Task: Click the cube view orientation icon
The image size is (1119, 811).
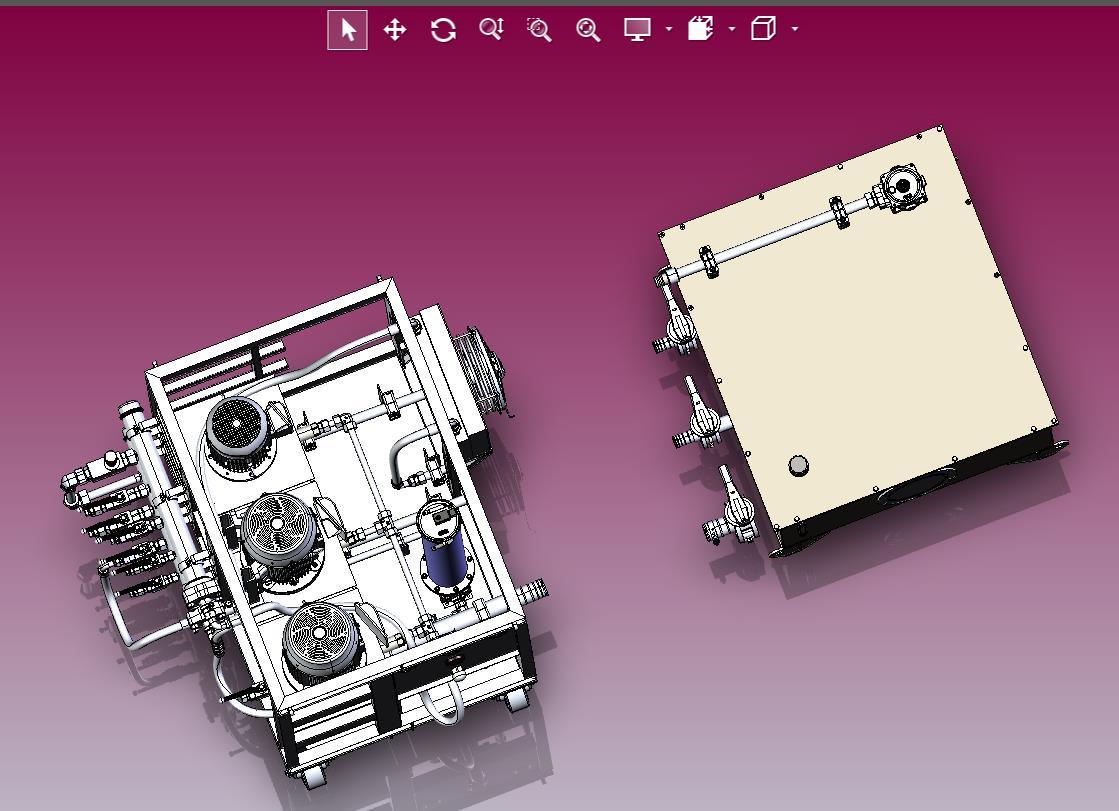Action: tap(763, 29)
